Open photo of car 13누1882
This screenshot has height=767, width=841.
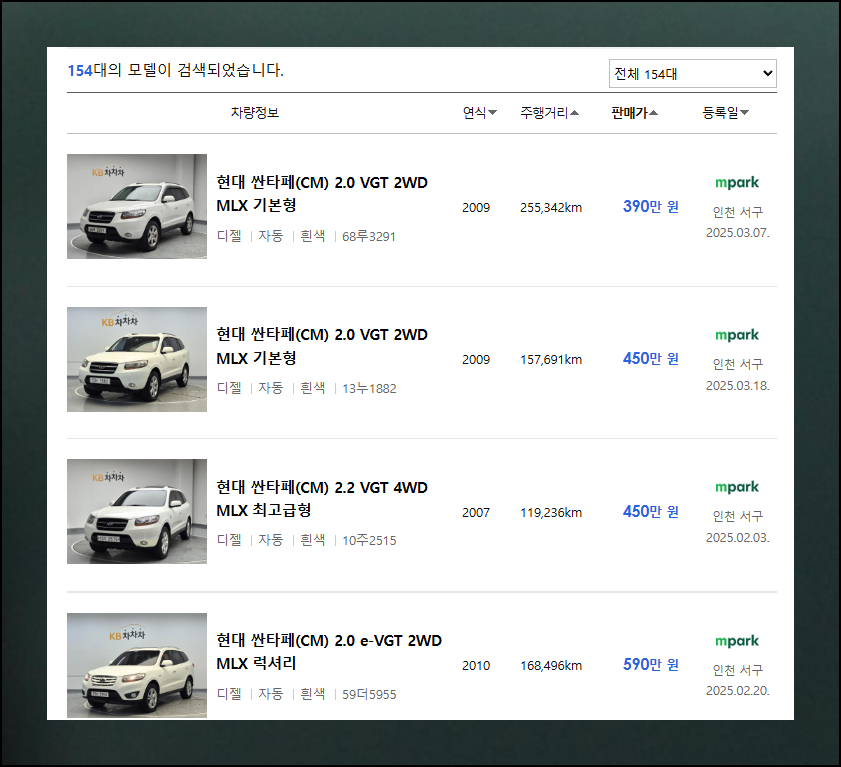coord(137,359)
